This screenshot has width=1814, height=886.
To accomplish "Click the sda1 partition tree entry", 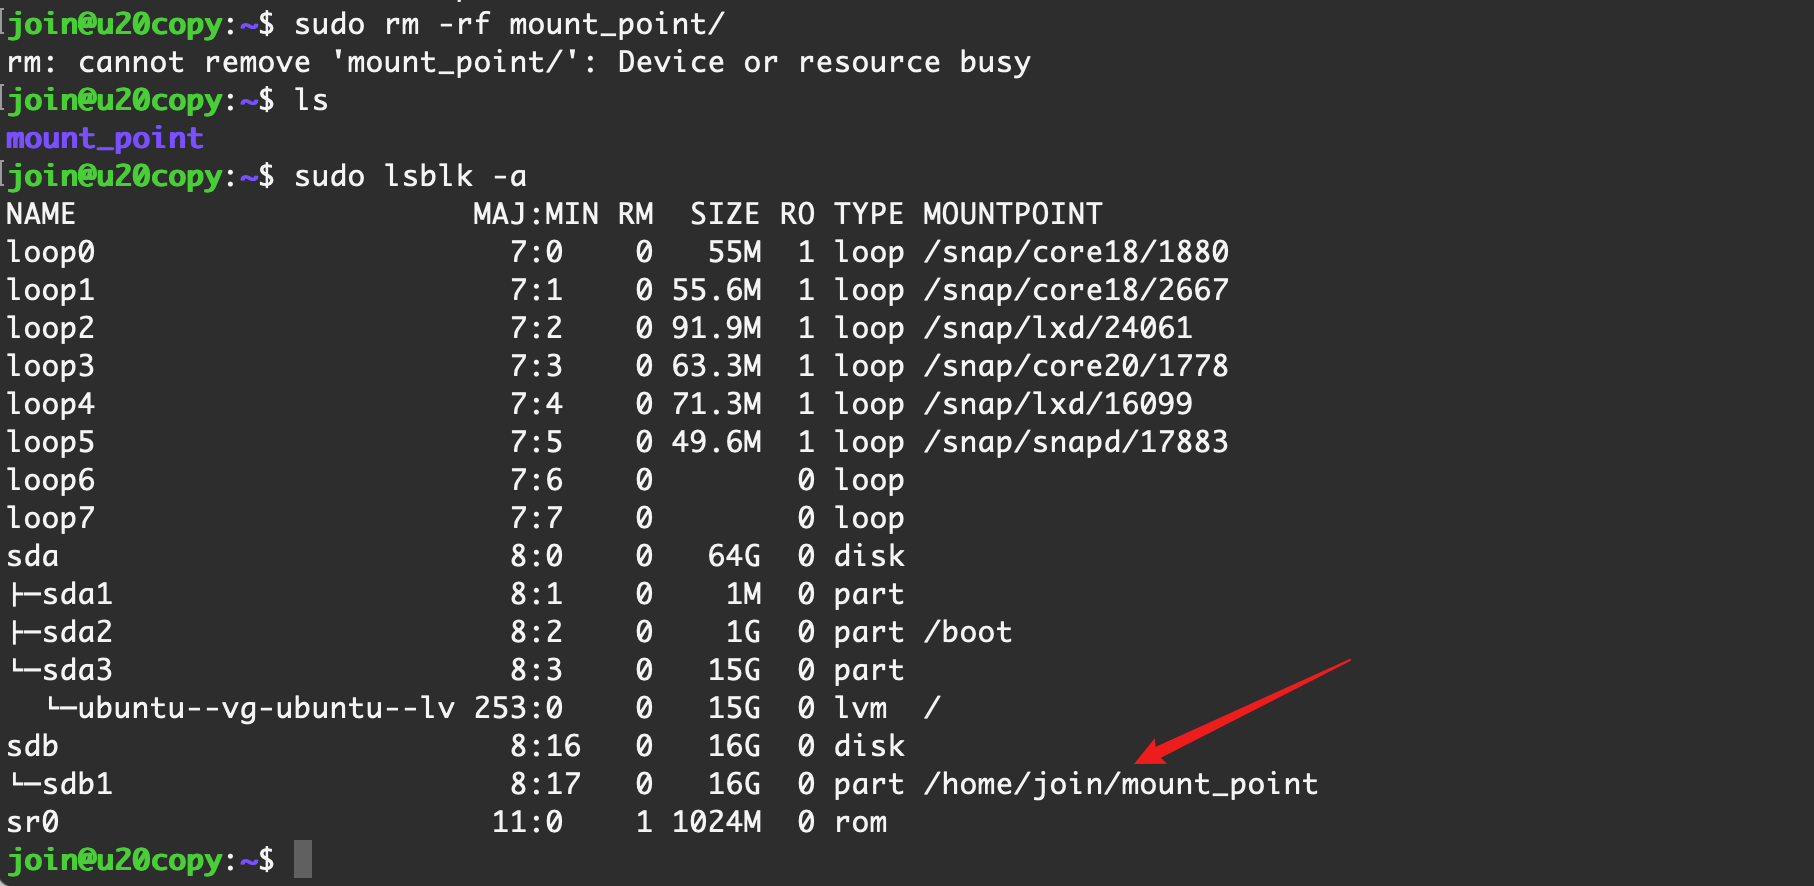I will tap(76, 594).
